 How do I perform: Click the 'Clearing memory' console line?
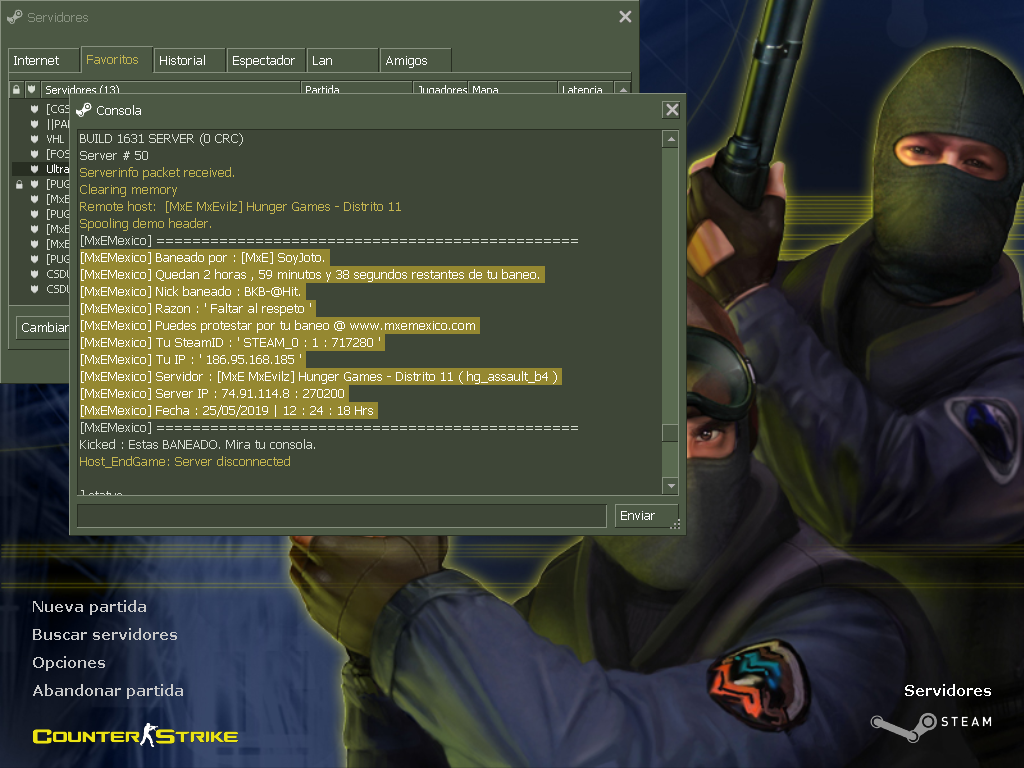[128, 189]
